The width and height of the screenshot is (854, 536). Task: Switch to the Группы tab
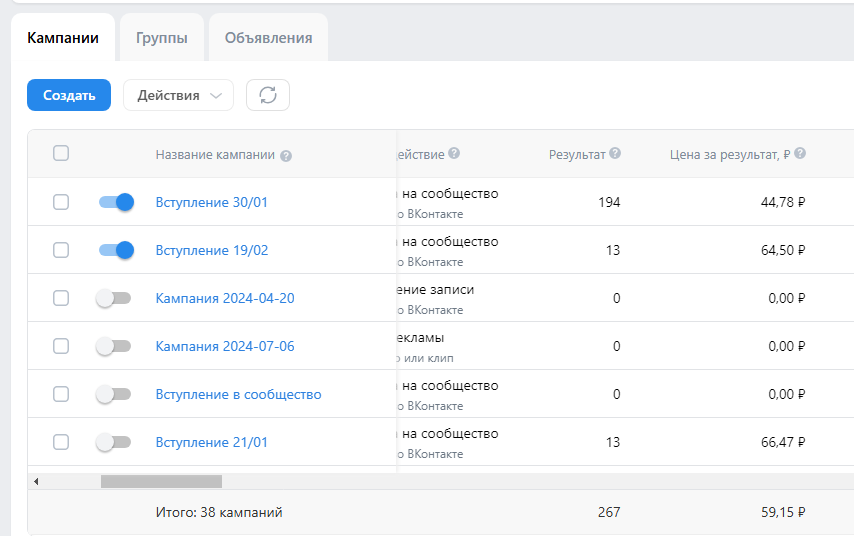162,38
